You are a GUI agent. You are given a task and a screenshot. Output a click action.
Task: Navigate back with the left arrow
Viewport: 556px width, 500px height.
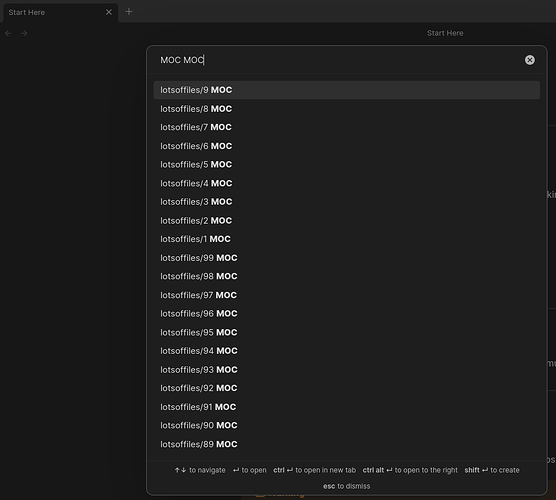(x=8, y=33)
